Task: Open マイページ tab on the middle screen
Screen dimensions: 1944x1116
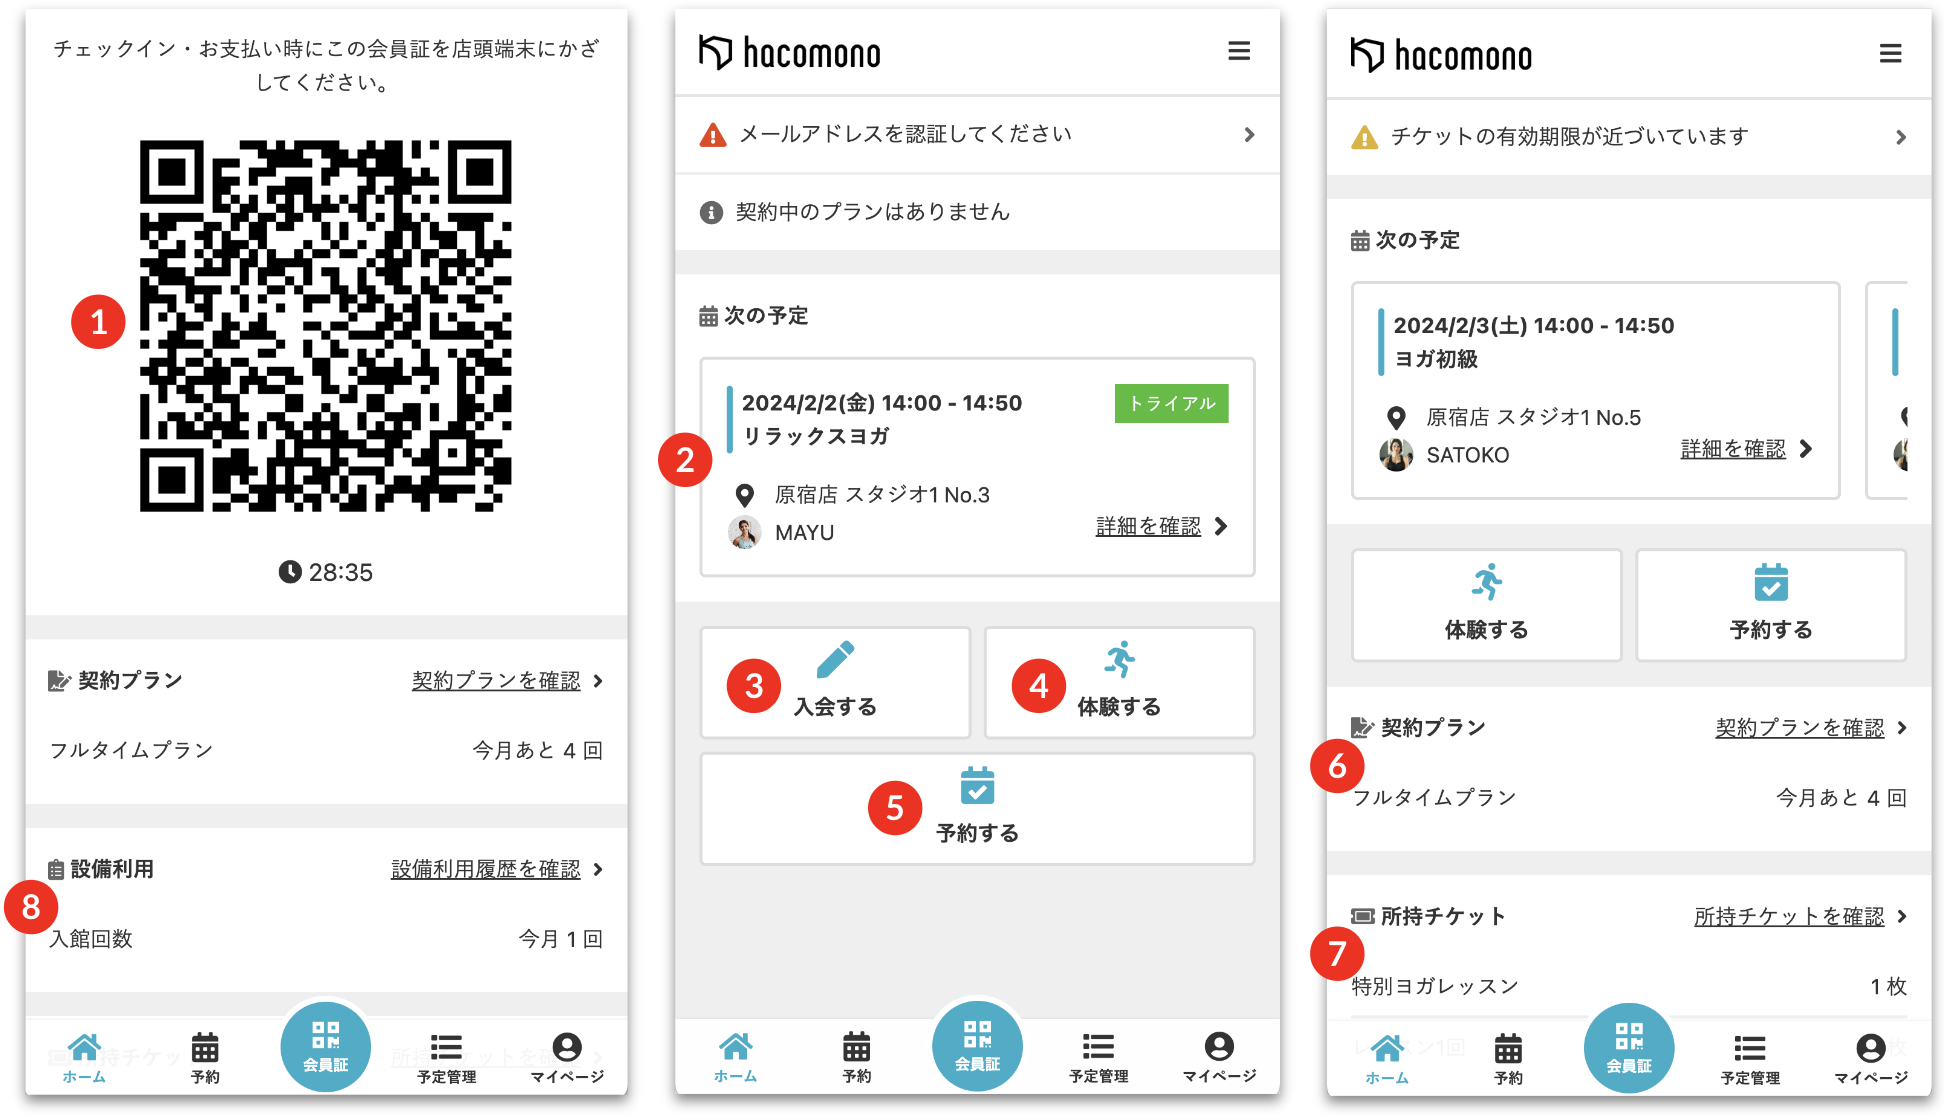Action: [1218, 1056]
